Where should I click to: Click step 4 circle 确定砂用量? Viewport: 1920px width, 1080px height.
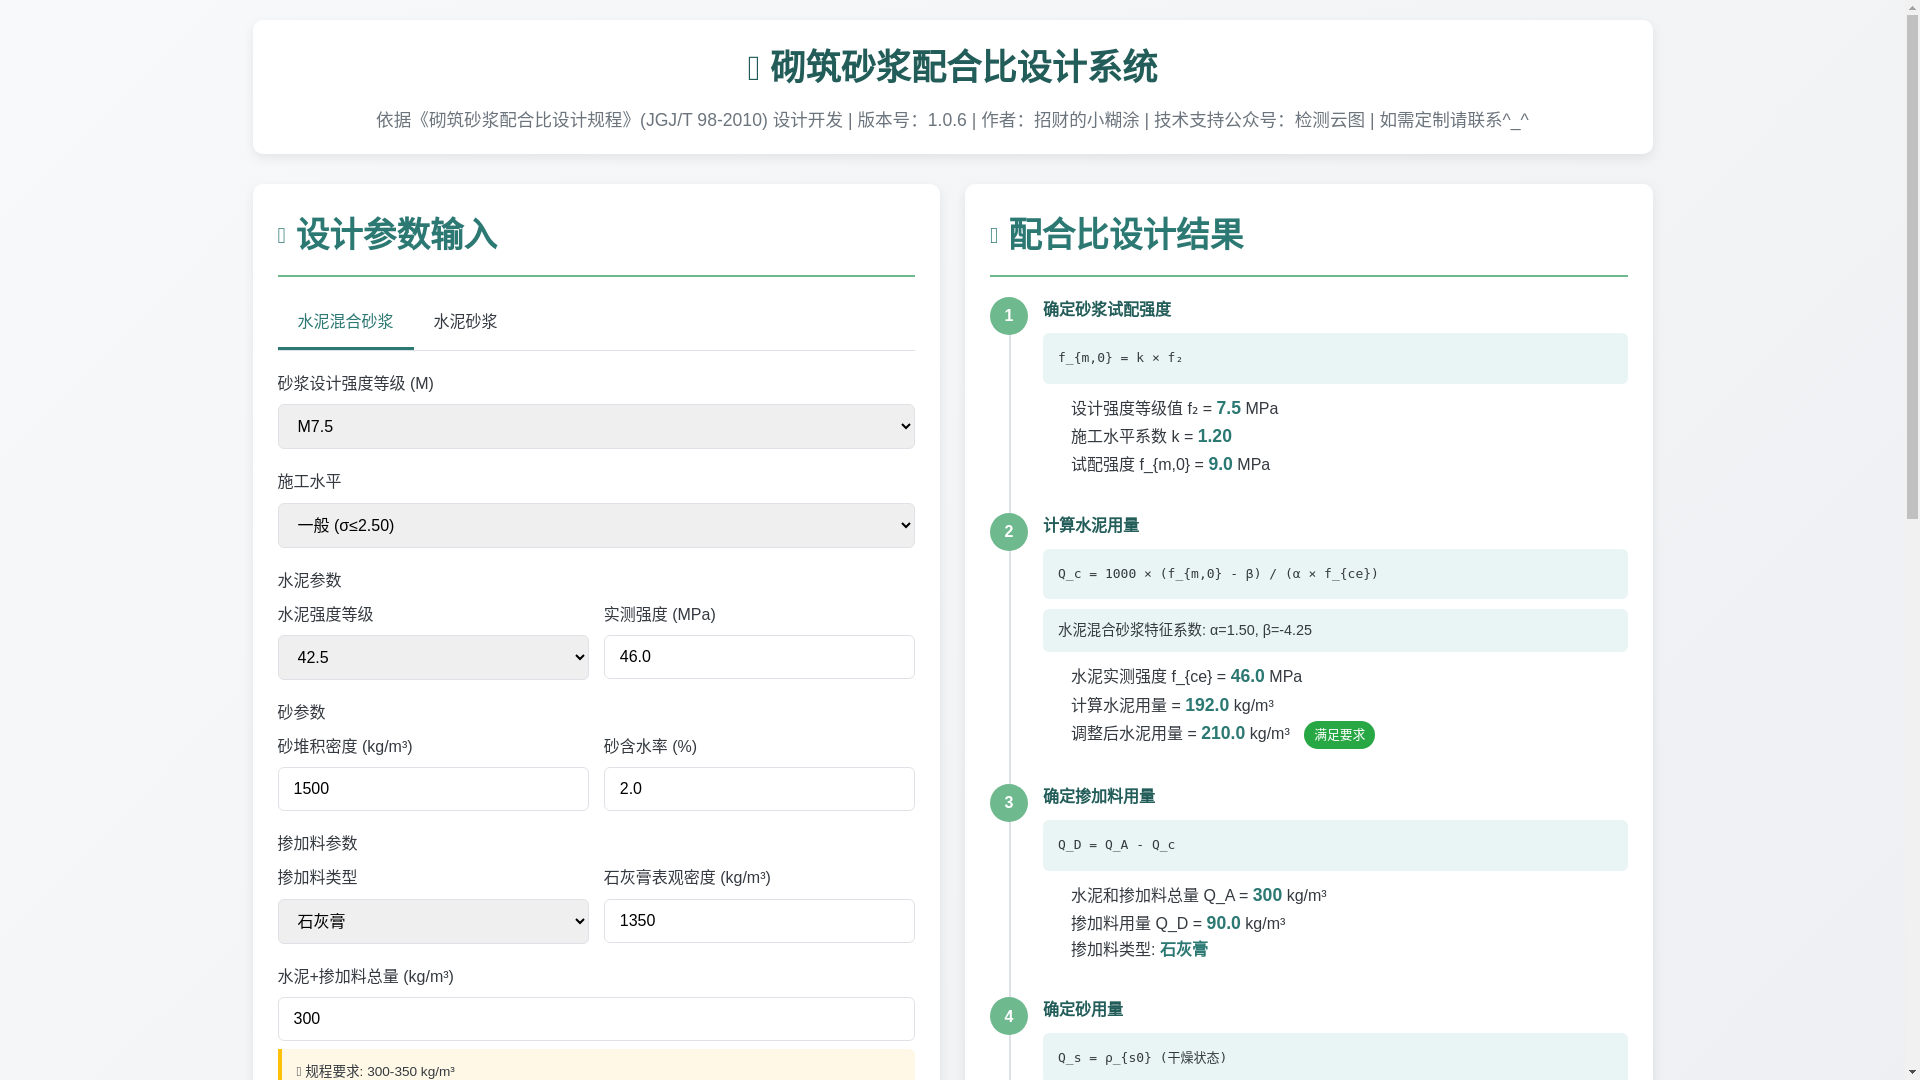coord(1009,1016)
